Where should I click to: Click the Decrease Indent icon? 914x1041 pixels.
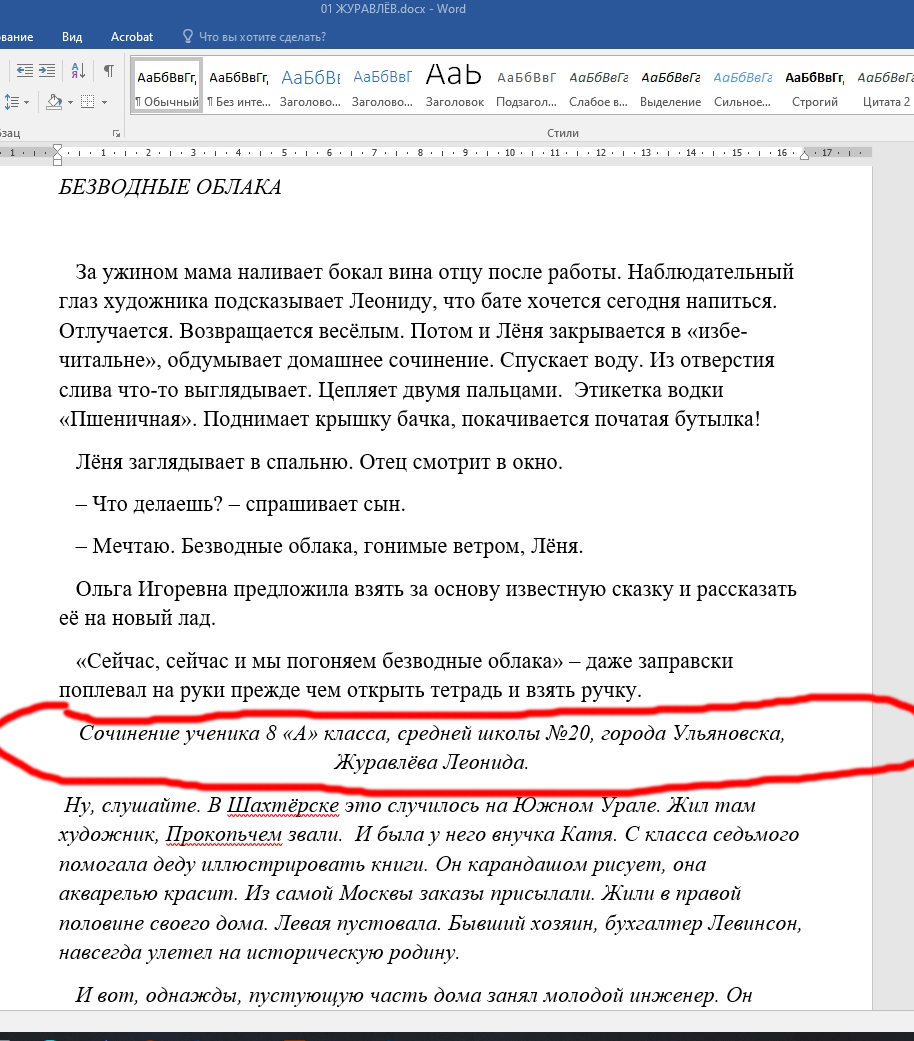coord(25,70)
